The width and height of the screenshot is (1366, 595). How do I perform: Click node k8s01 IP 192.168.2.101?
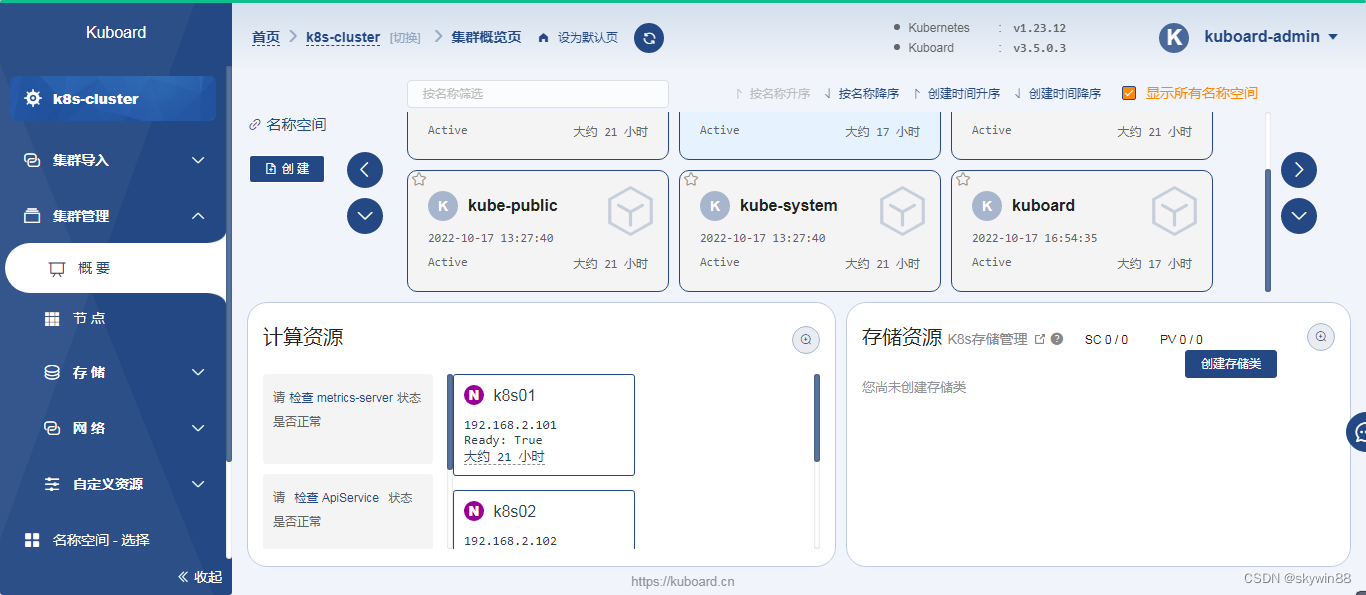[510, 425]
